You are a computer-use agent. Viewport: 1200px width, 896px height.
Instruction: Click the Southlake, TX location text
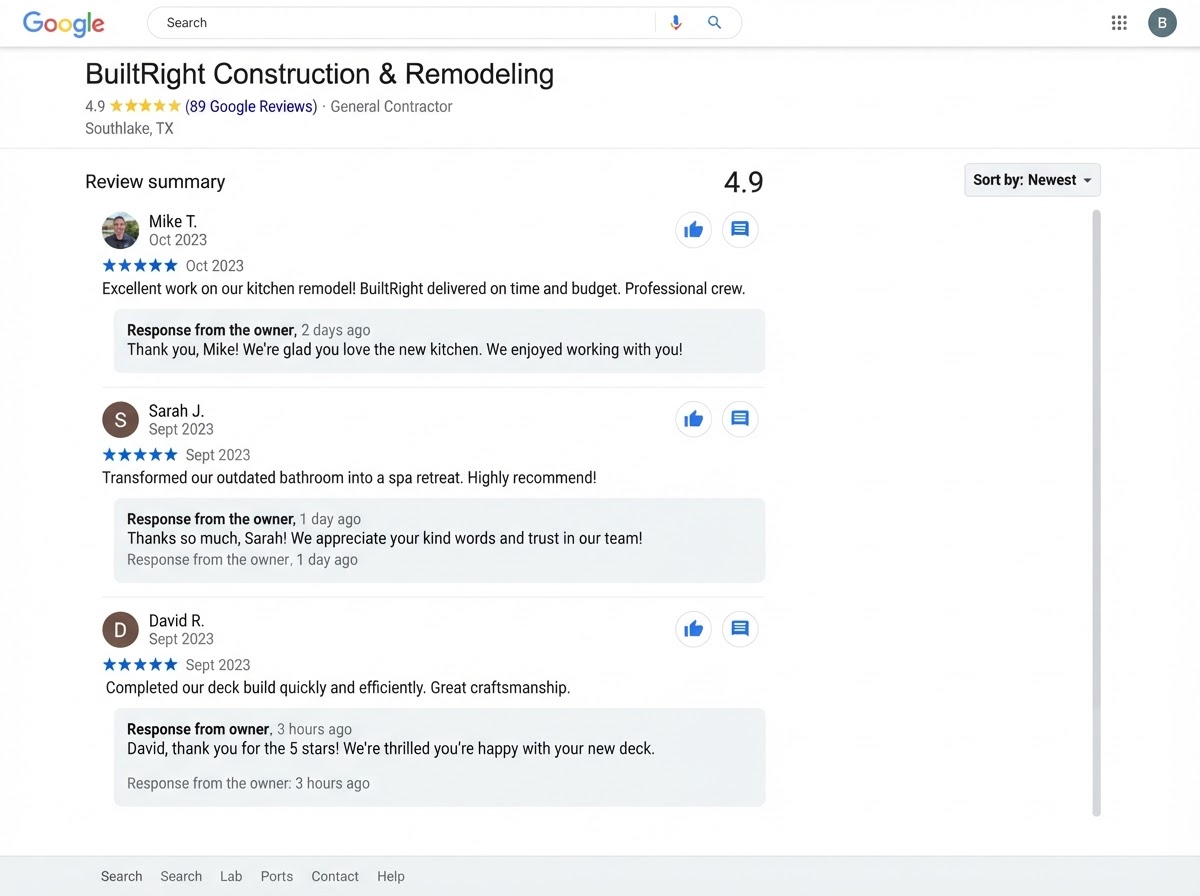129,128
